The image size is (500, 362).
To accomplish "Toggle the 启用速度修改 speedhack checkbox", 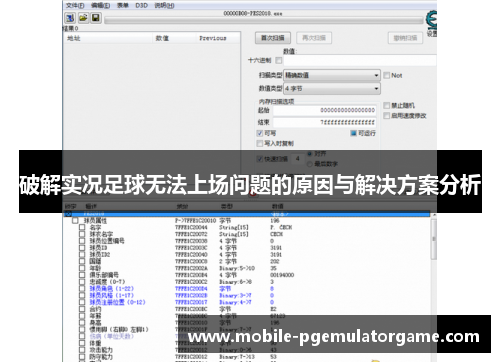I will 387,116.
